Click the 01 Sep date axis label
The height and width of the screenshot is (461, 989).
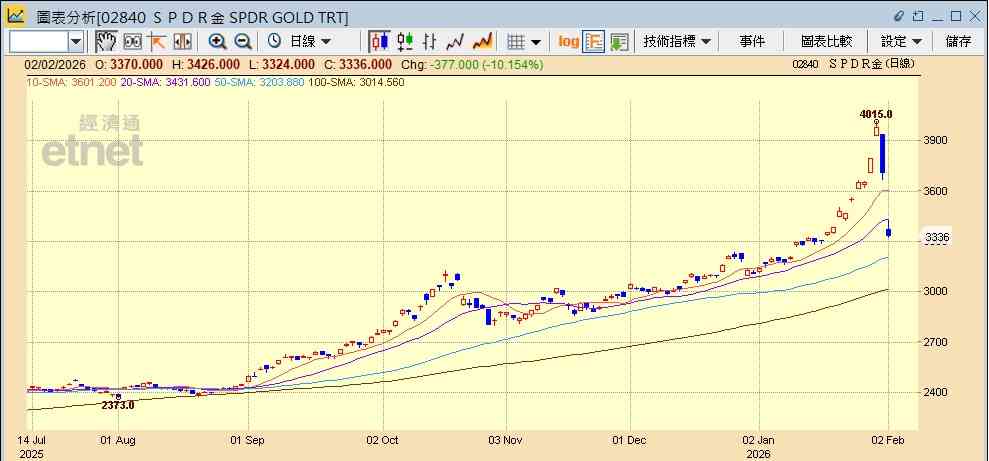[x=248, y=440]
